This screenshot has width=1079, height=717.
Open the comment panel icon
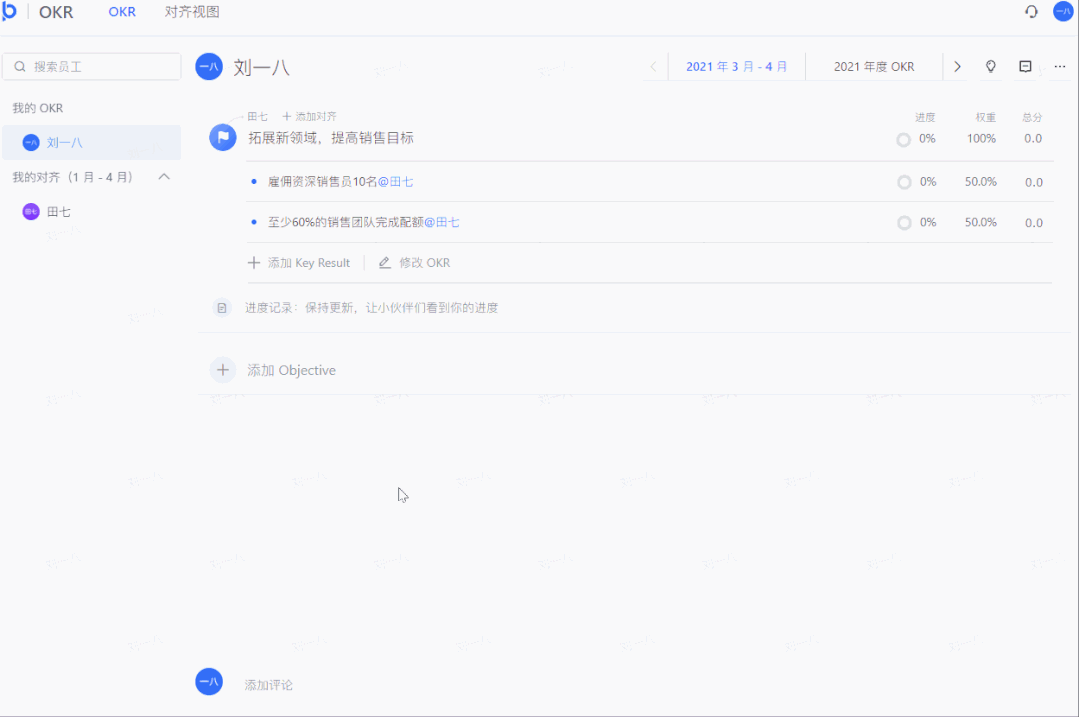[1024, 66]
